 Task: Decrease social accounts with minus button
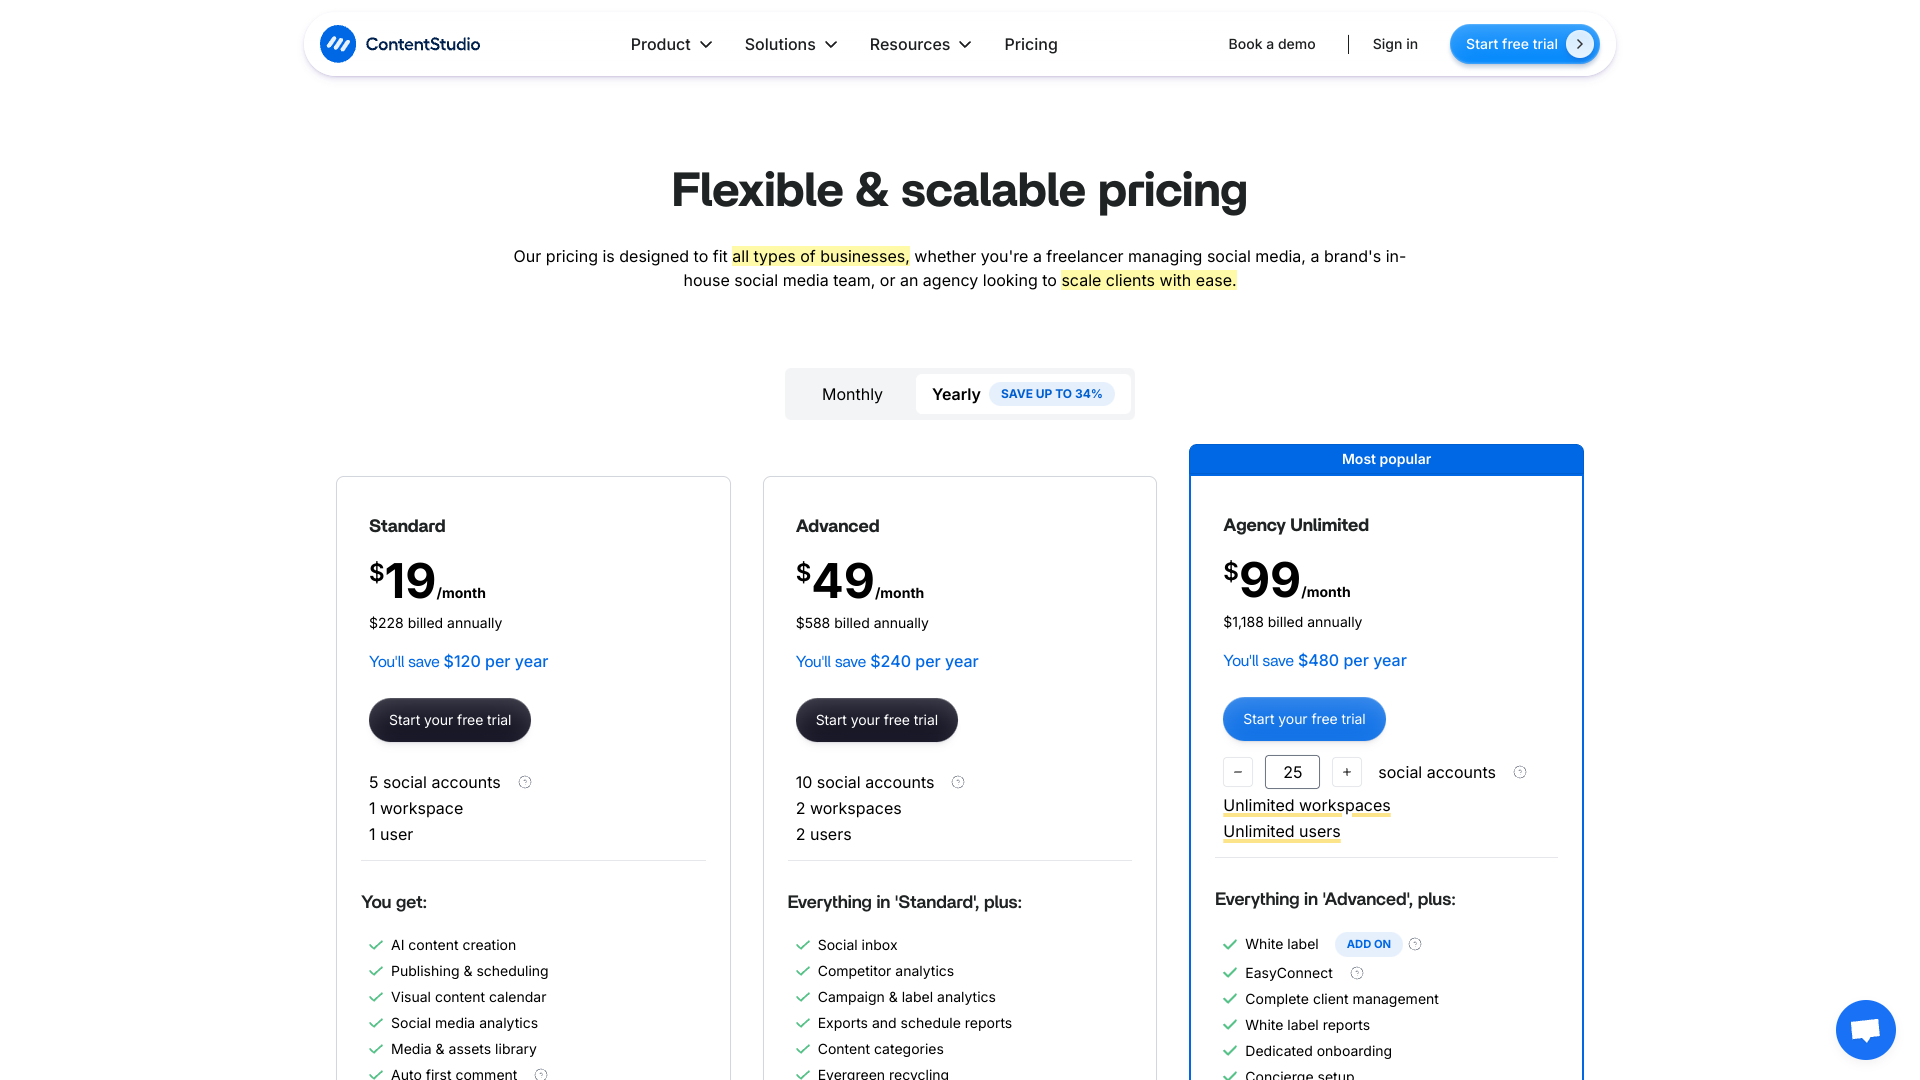point(1238,772)
